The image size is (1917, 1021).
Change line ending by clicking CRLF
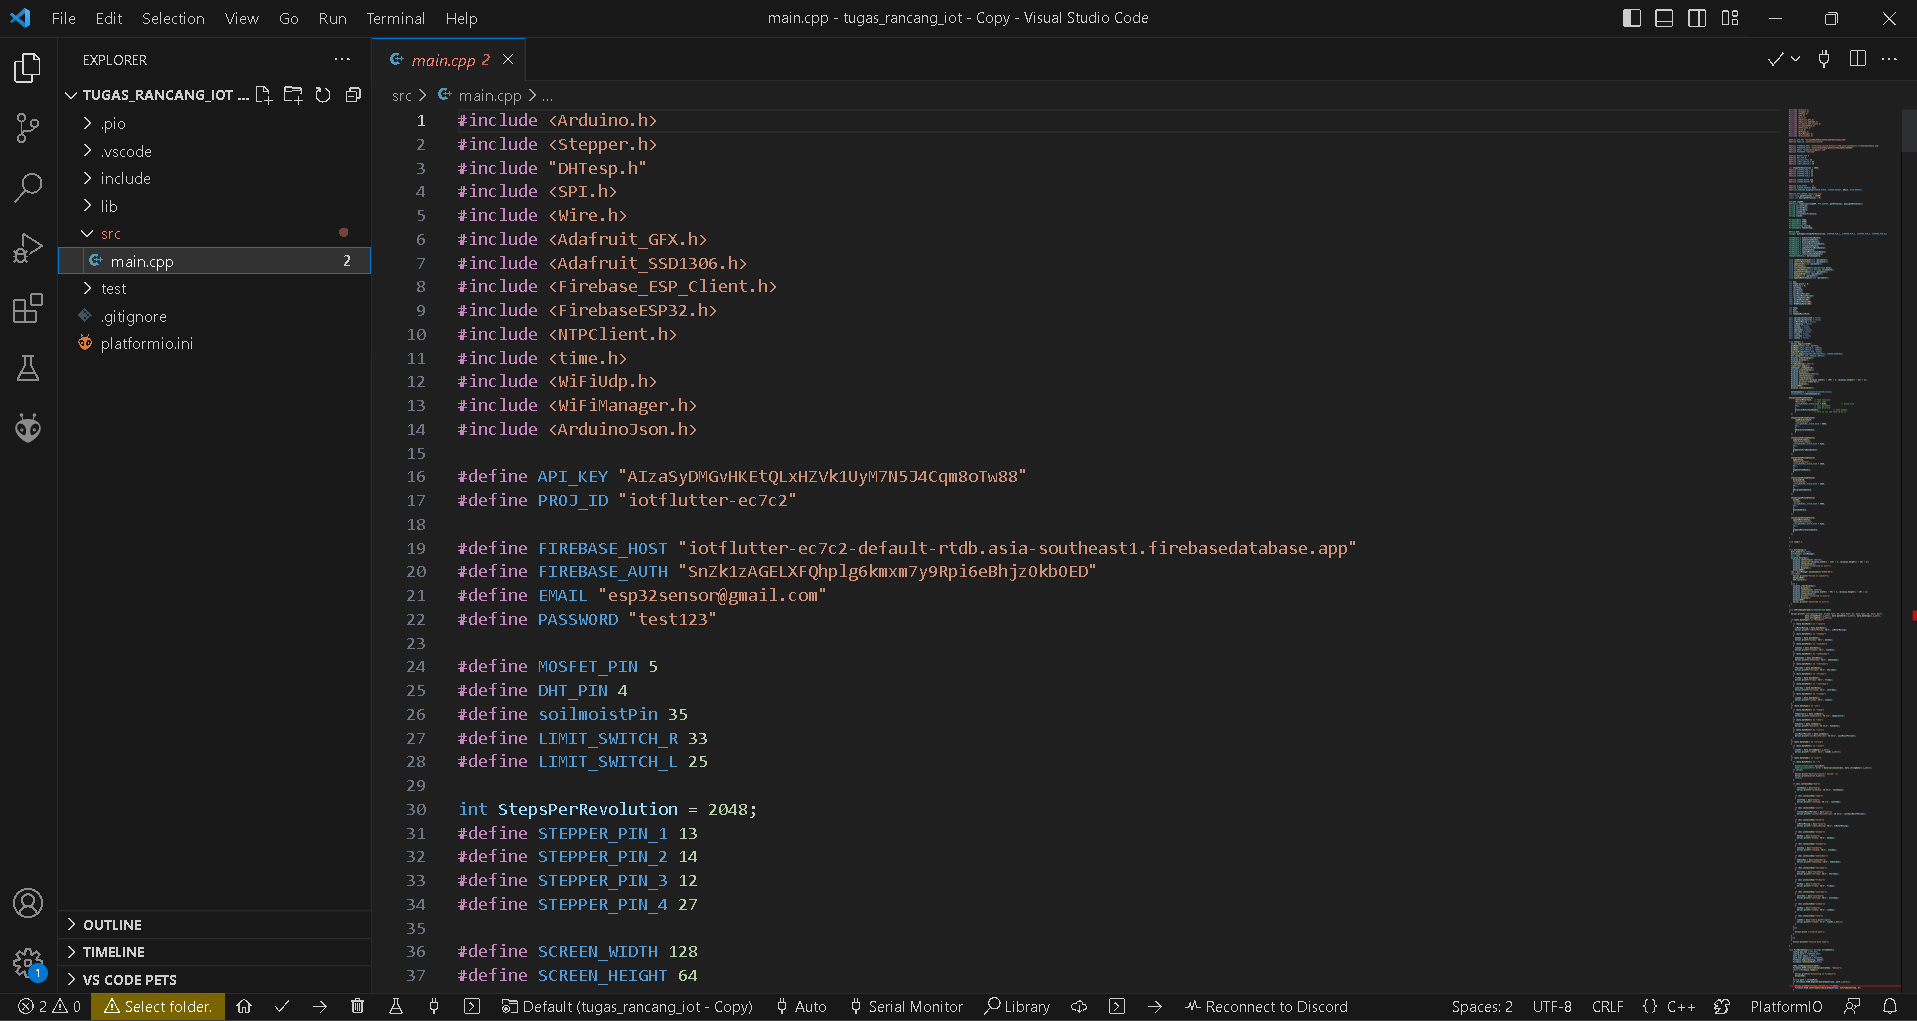pos(1608,1007)
